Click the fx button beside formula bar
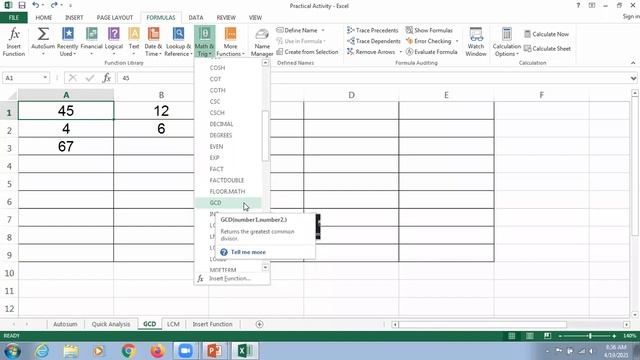Image resolution: width=640 pixels, height=360 pixels. (107, 78)
